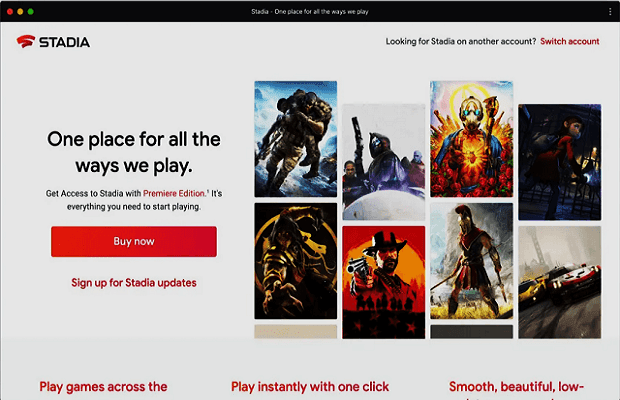Image resolution: width=620 pixels, height=400 pixels.
Task: Select the red cowboy gunslinger cover
Action: coord(384,282)
